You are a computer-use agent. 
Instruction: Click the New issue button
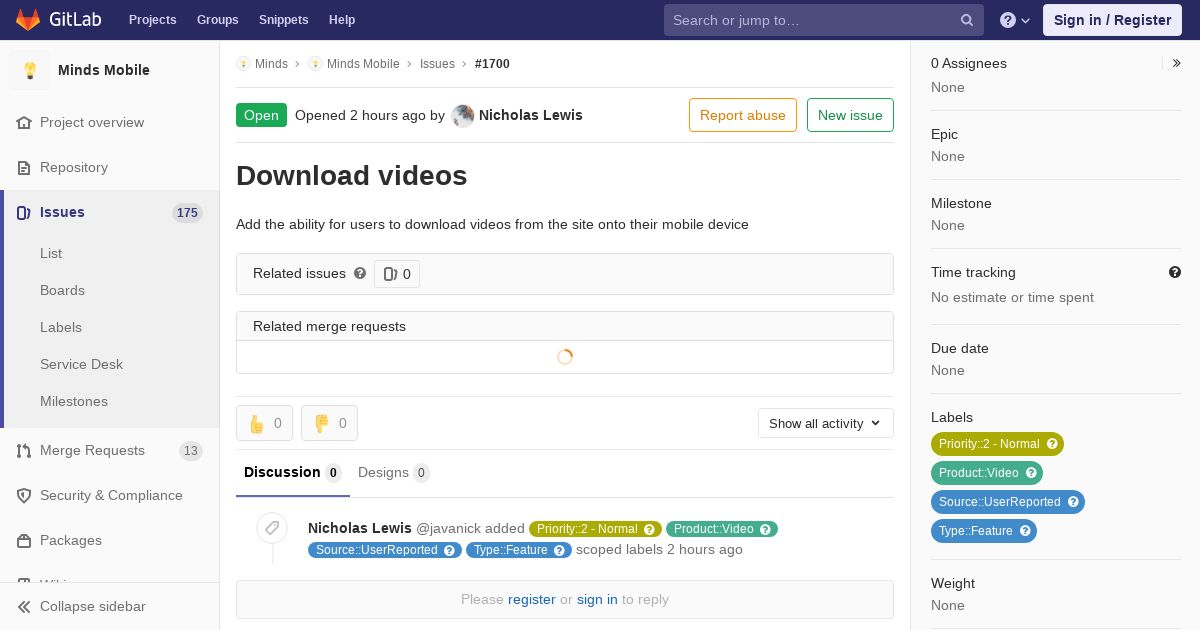pyautogui.click(x=850, y=115)
